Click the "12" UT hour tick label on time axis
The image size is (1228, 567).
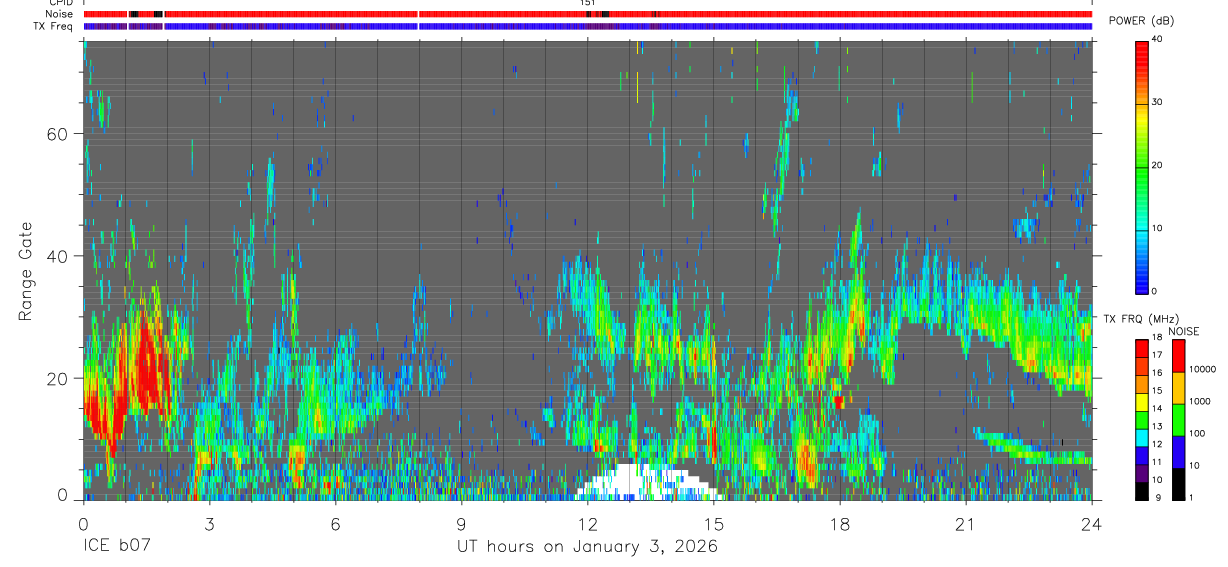click(x=588, y=523)
